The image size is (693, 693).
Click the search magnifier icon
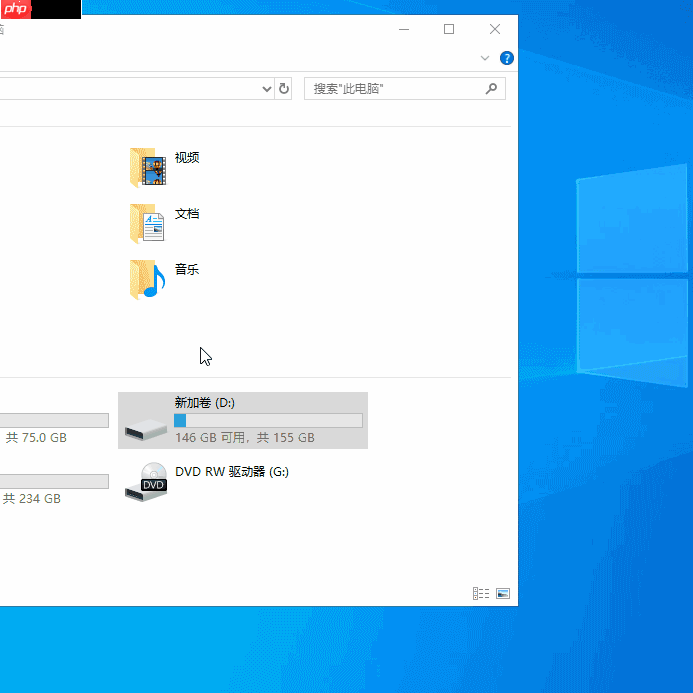pos(491,89)
